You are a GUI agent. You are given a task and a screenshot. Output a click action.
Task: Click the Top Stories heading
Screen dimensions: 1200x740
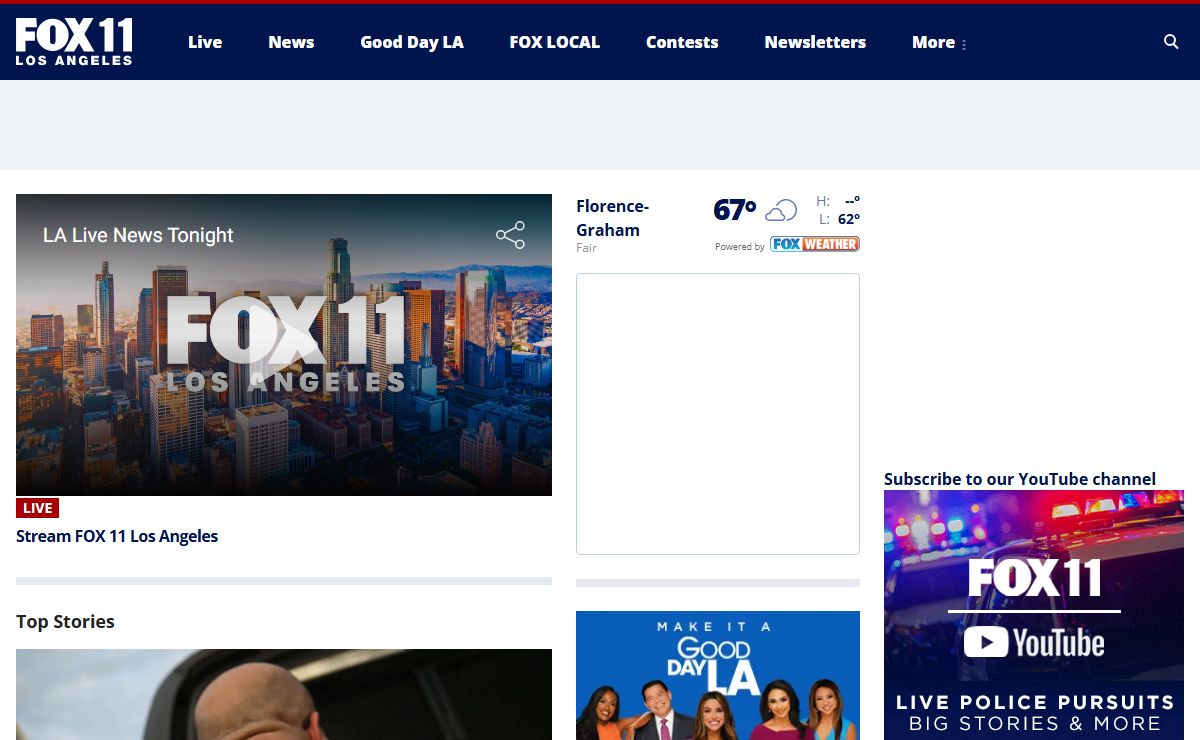click(65, 622)
